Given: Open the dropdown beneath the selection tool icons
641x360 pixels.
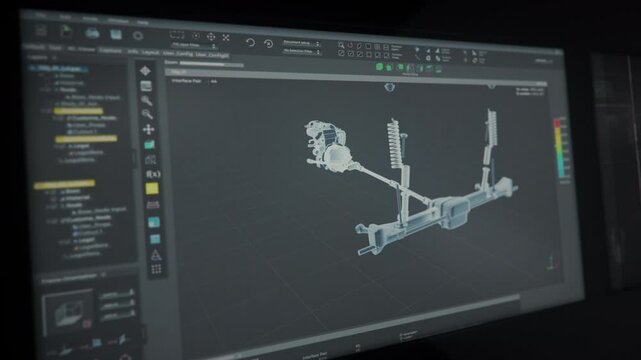Looking at the screenshot, I should (x=193, y=45).
